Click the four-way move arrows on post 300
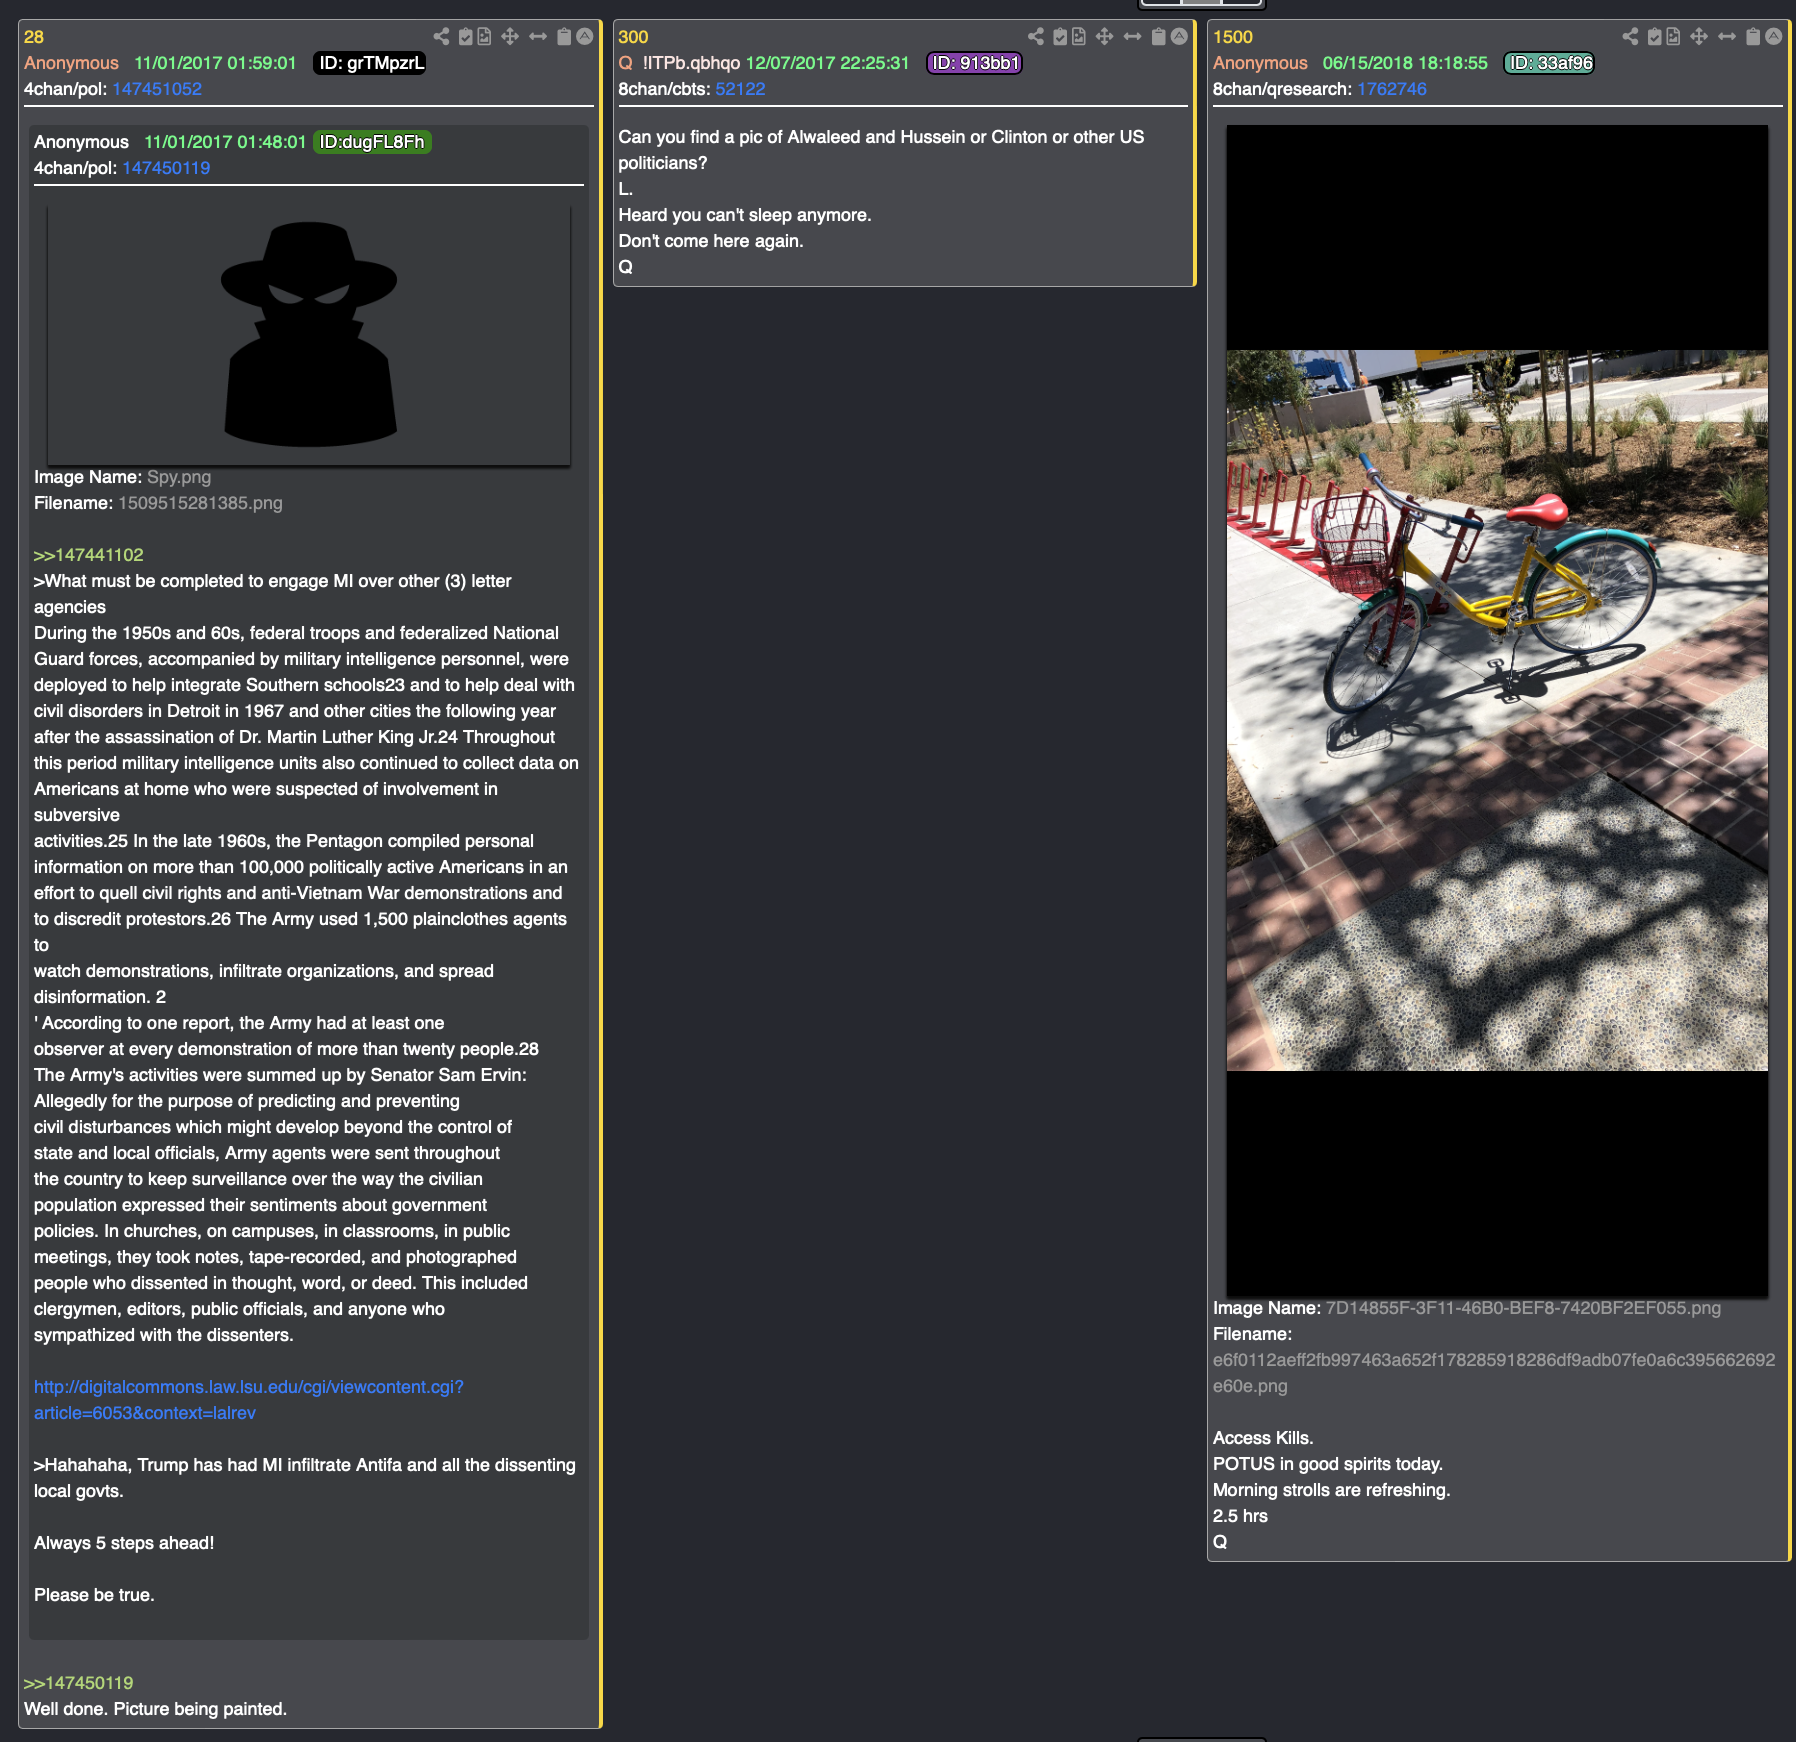 click(x=1105, y=37)
